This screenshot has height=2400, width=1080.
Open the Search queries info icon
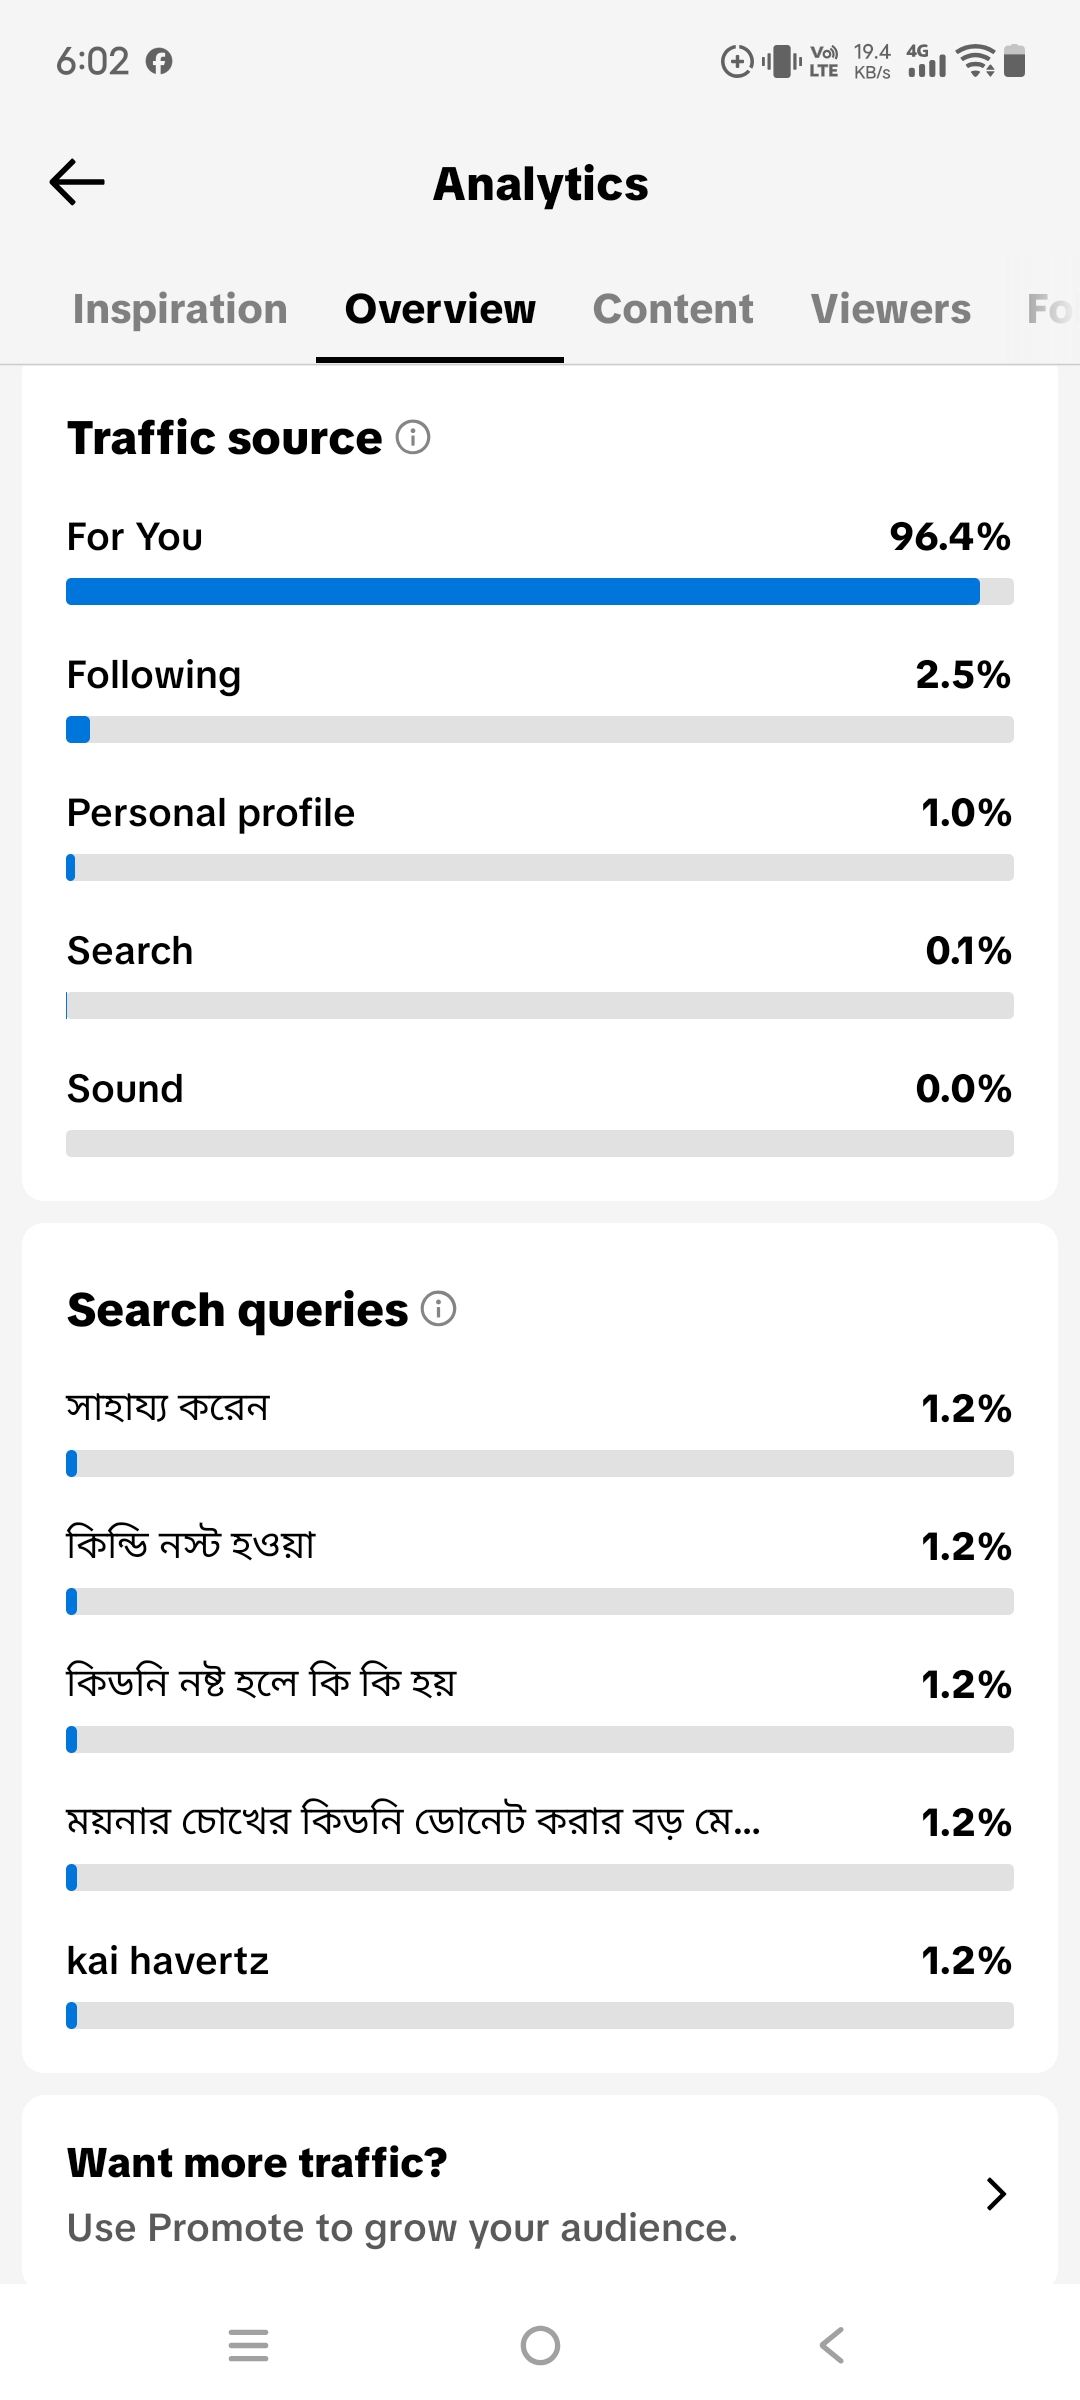pyautogui.click(x=439, y=1308)
